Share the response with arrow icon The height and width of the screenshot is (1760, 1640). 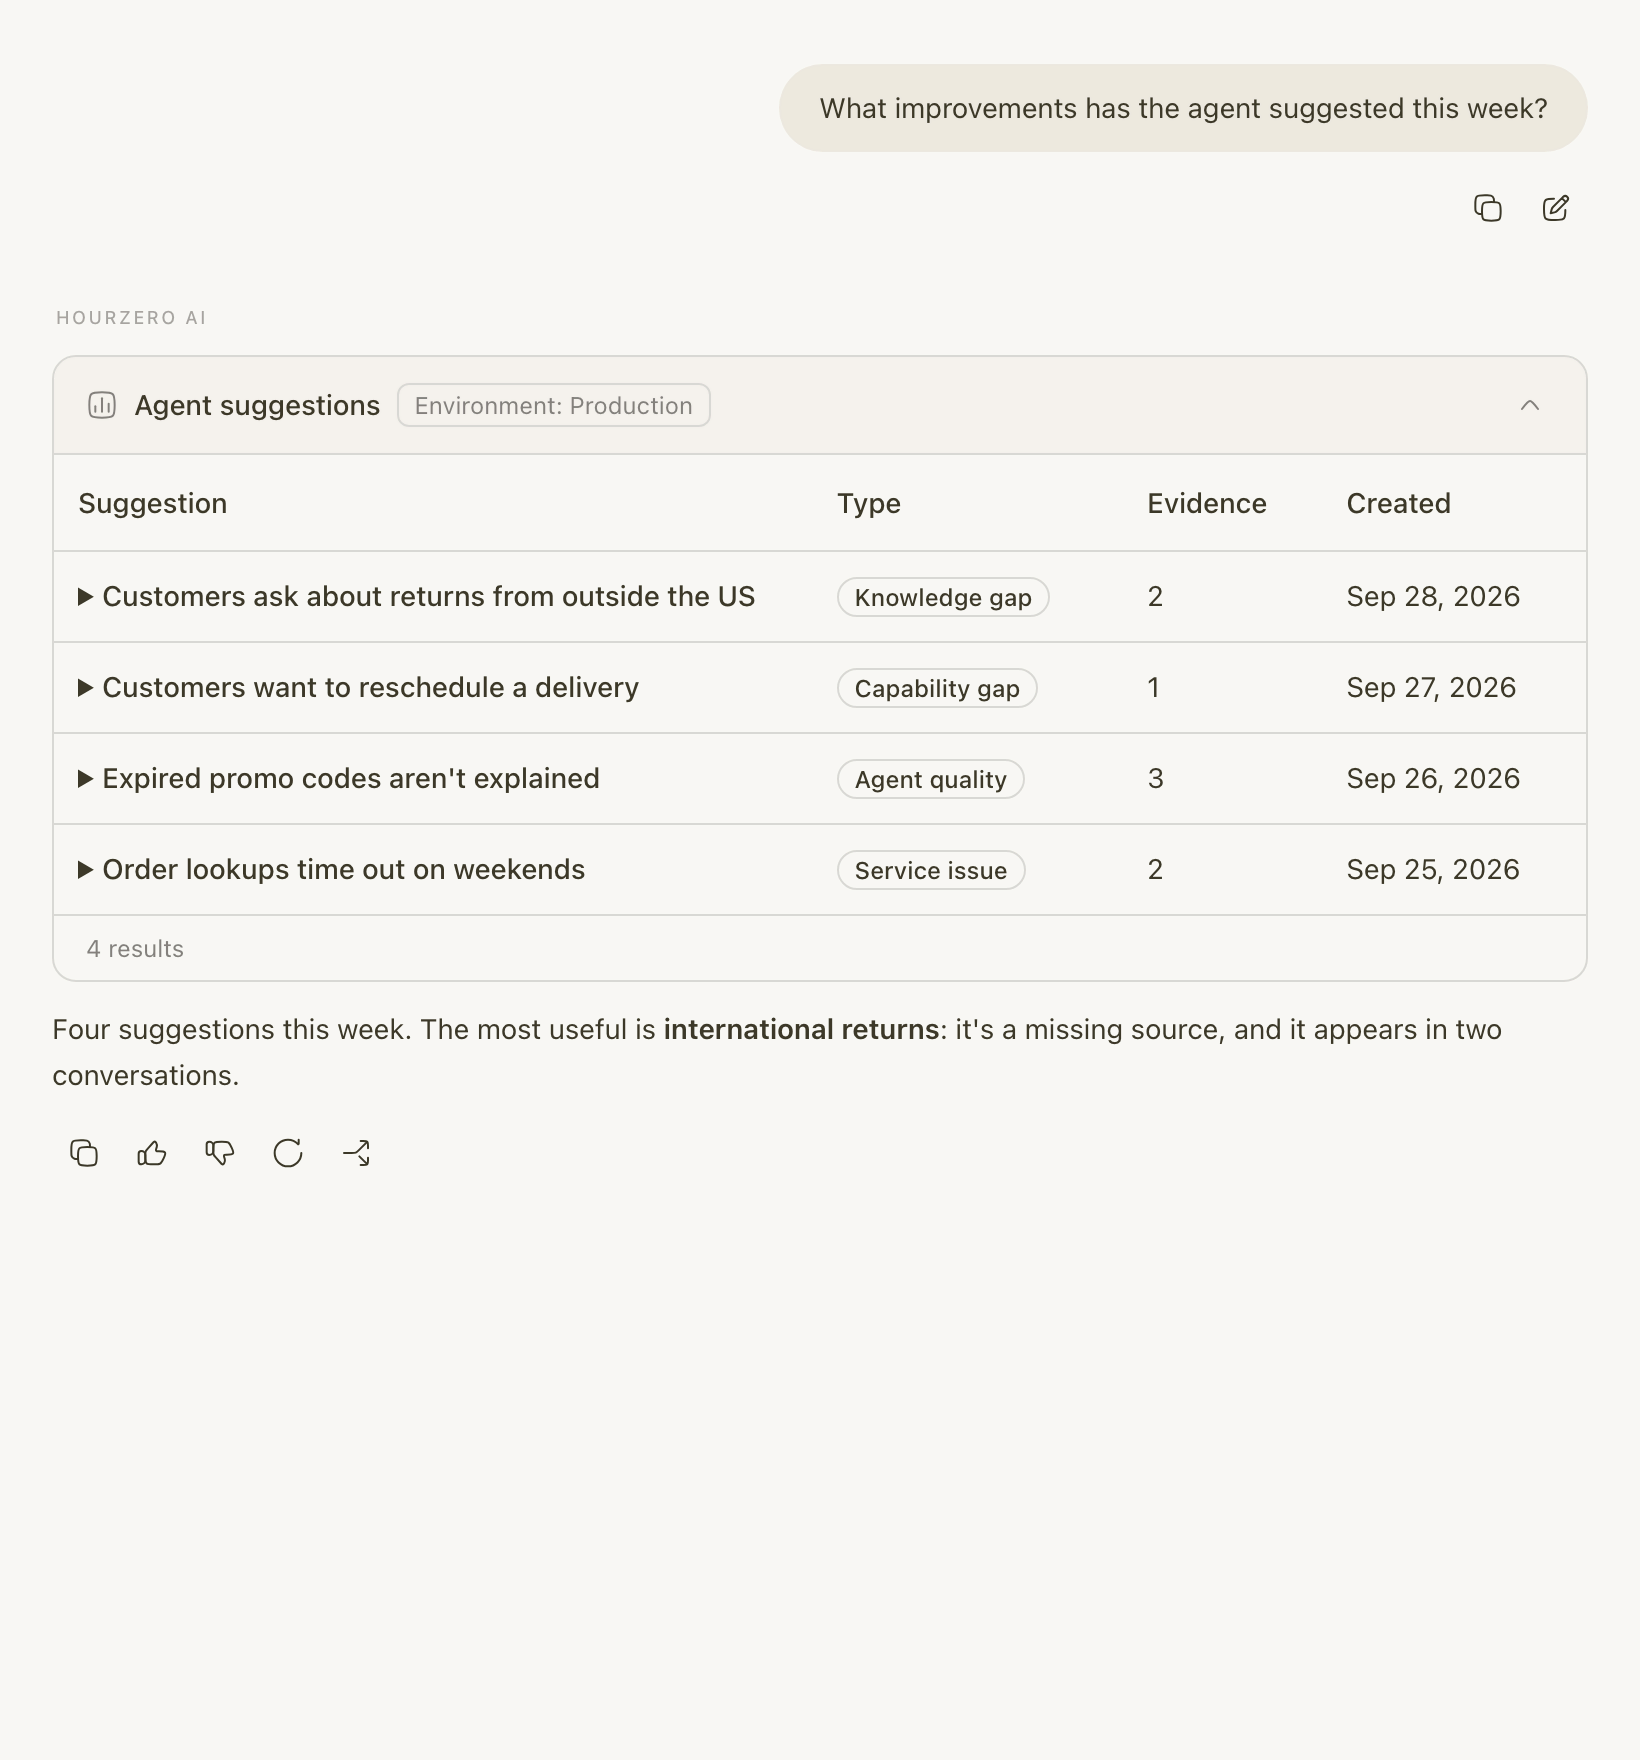click(x=356, y=1153)
